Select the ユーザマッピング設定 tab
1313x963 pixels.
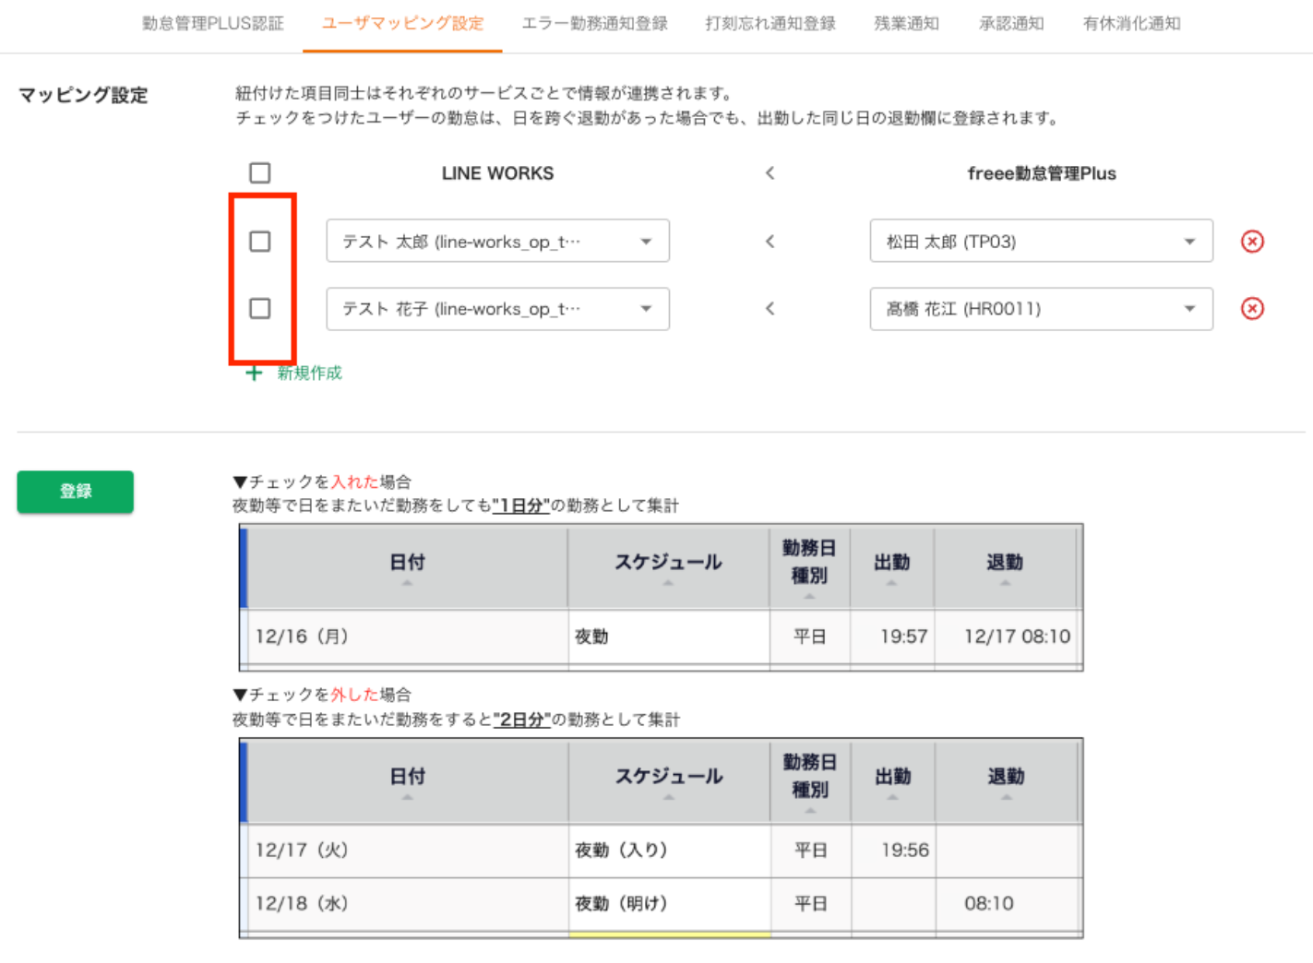coord(402,23)
